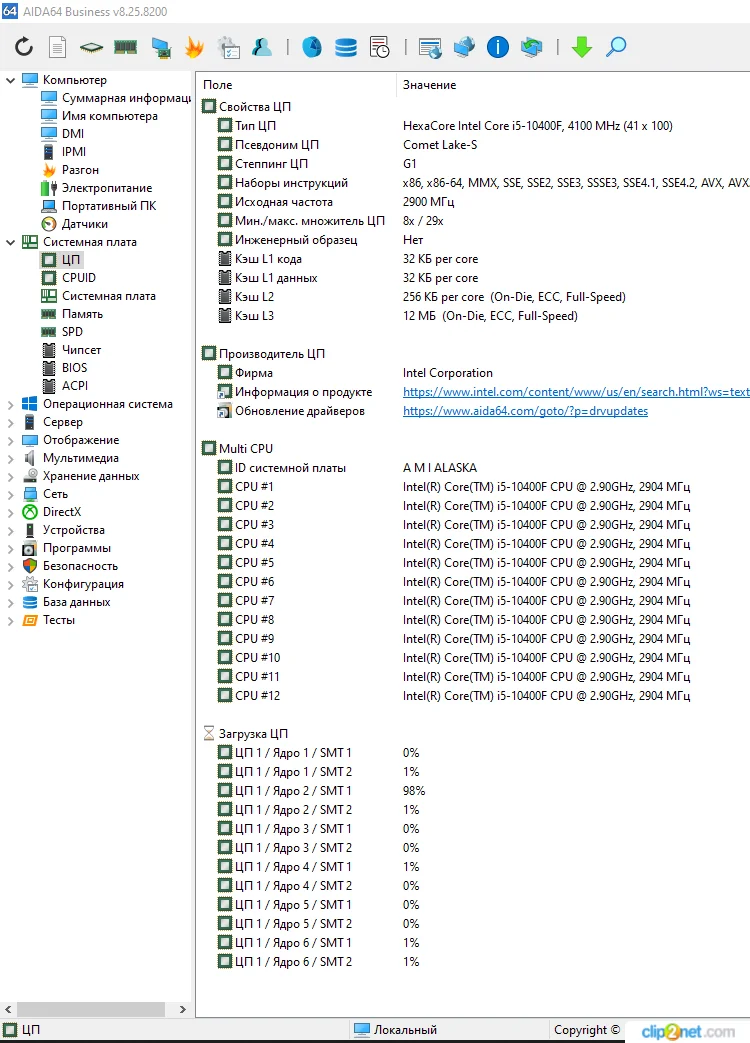Open the CPUID tree item
750x1043 pixels.
coord(69,277)
